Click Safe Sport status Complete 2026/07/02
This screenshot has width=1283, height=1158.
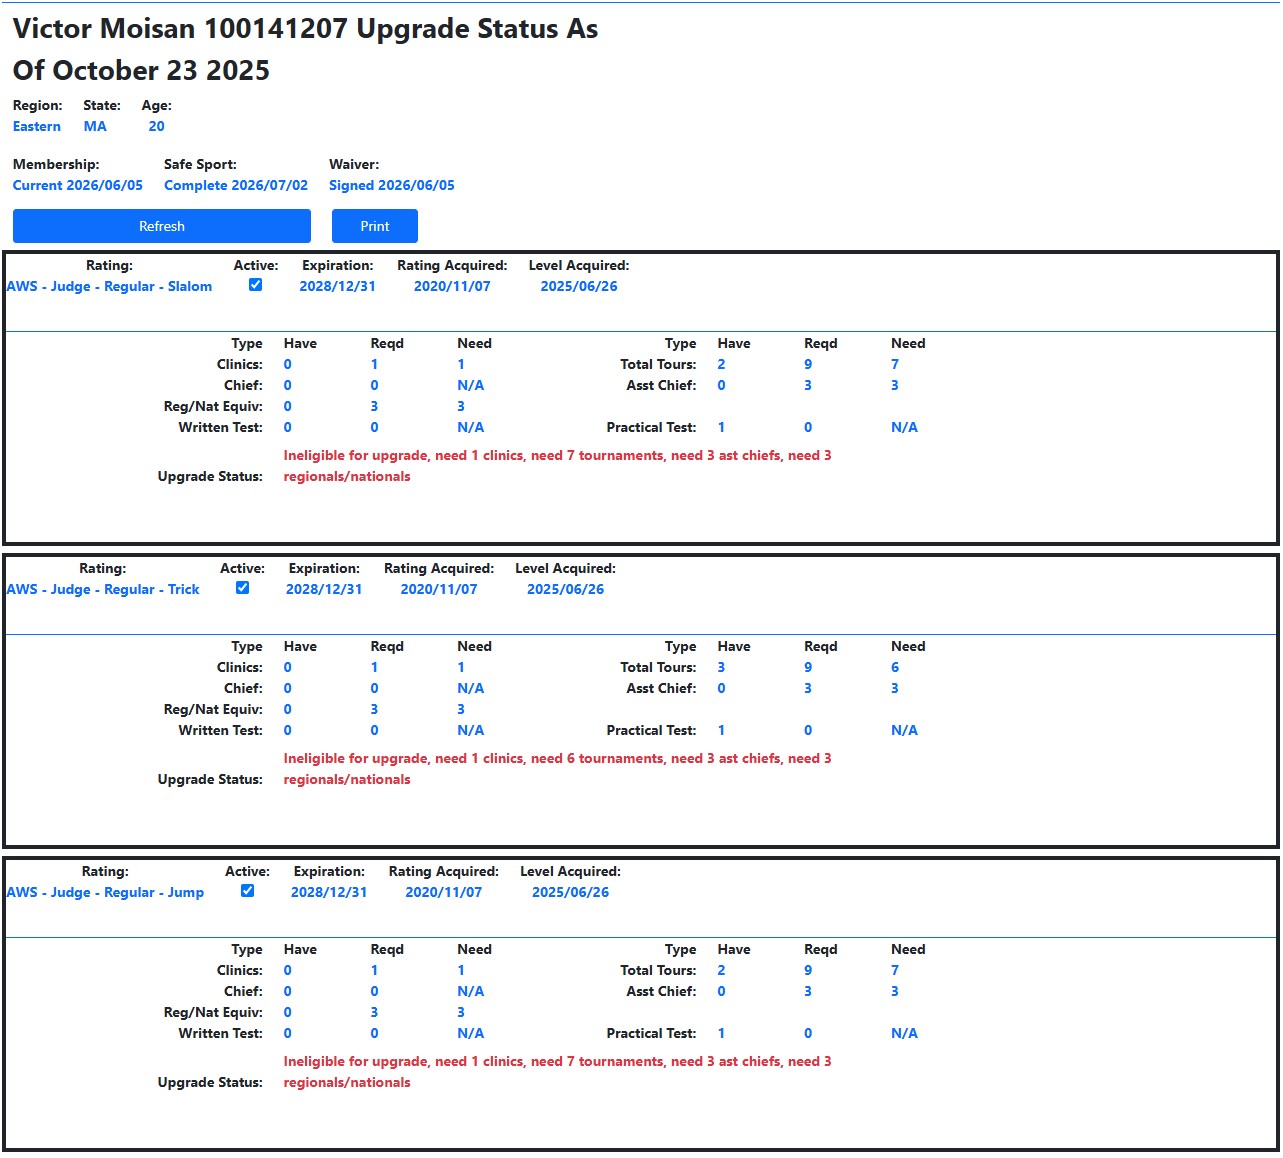click(x=236, y=185)
